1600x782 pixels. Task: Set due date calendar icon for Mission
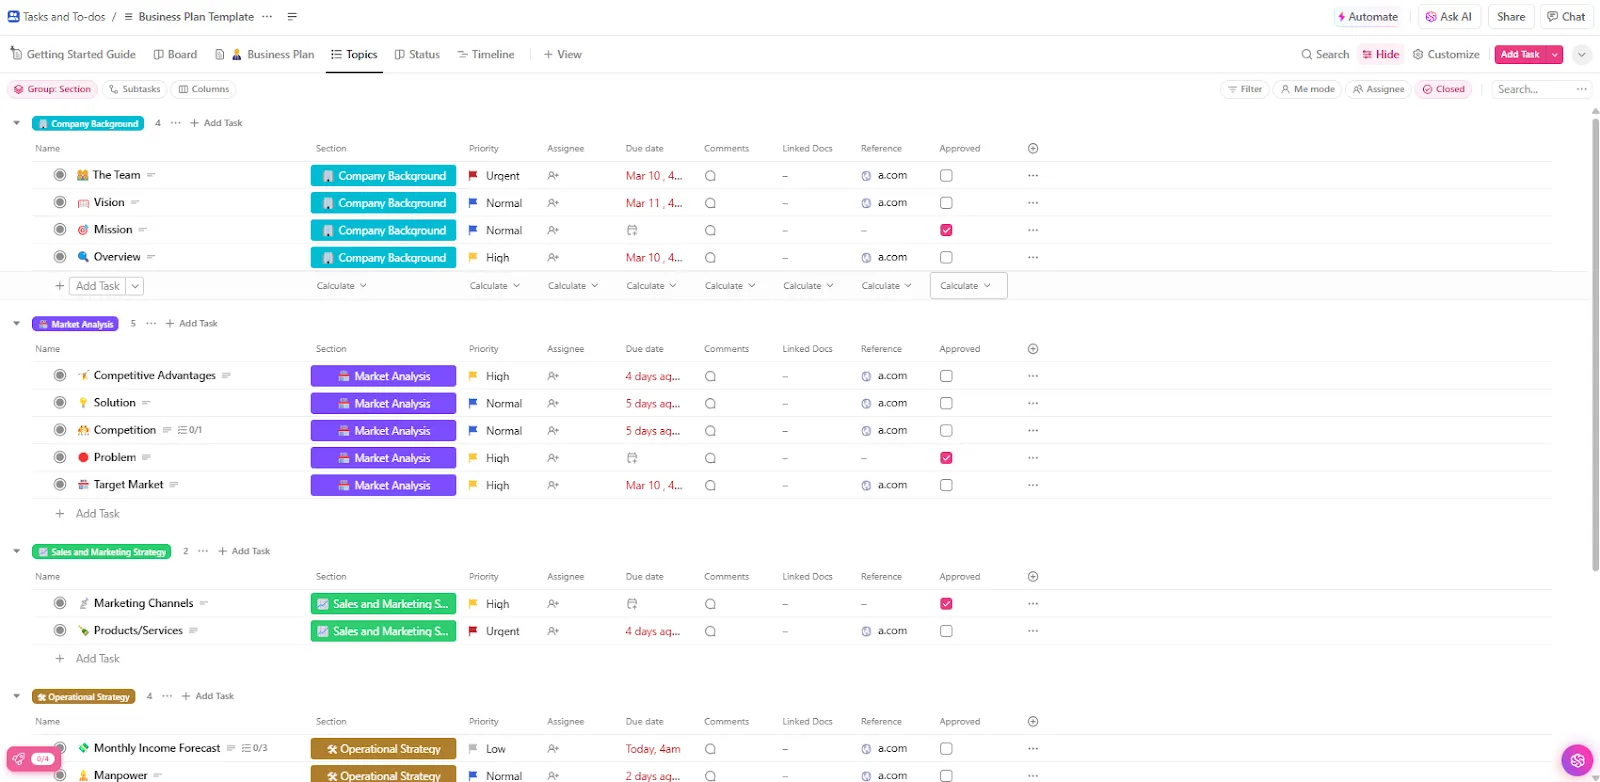632,230
